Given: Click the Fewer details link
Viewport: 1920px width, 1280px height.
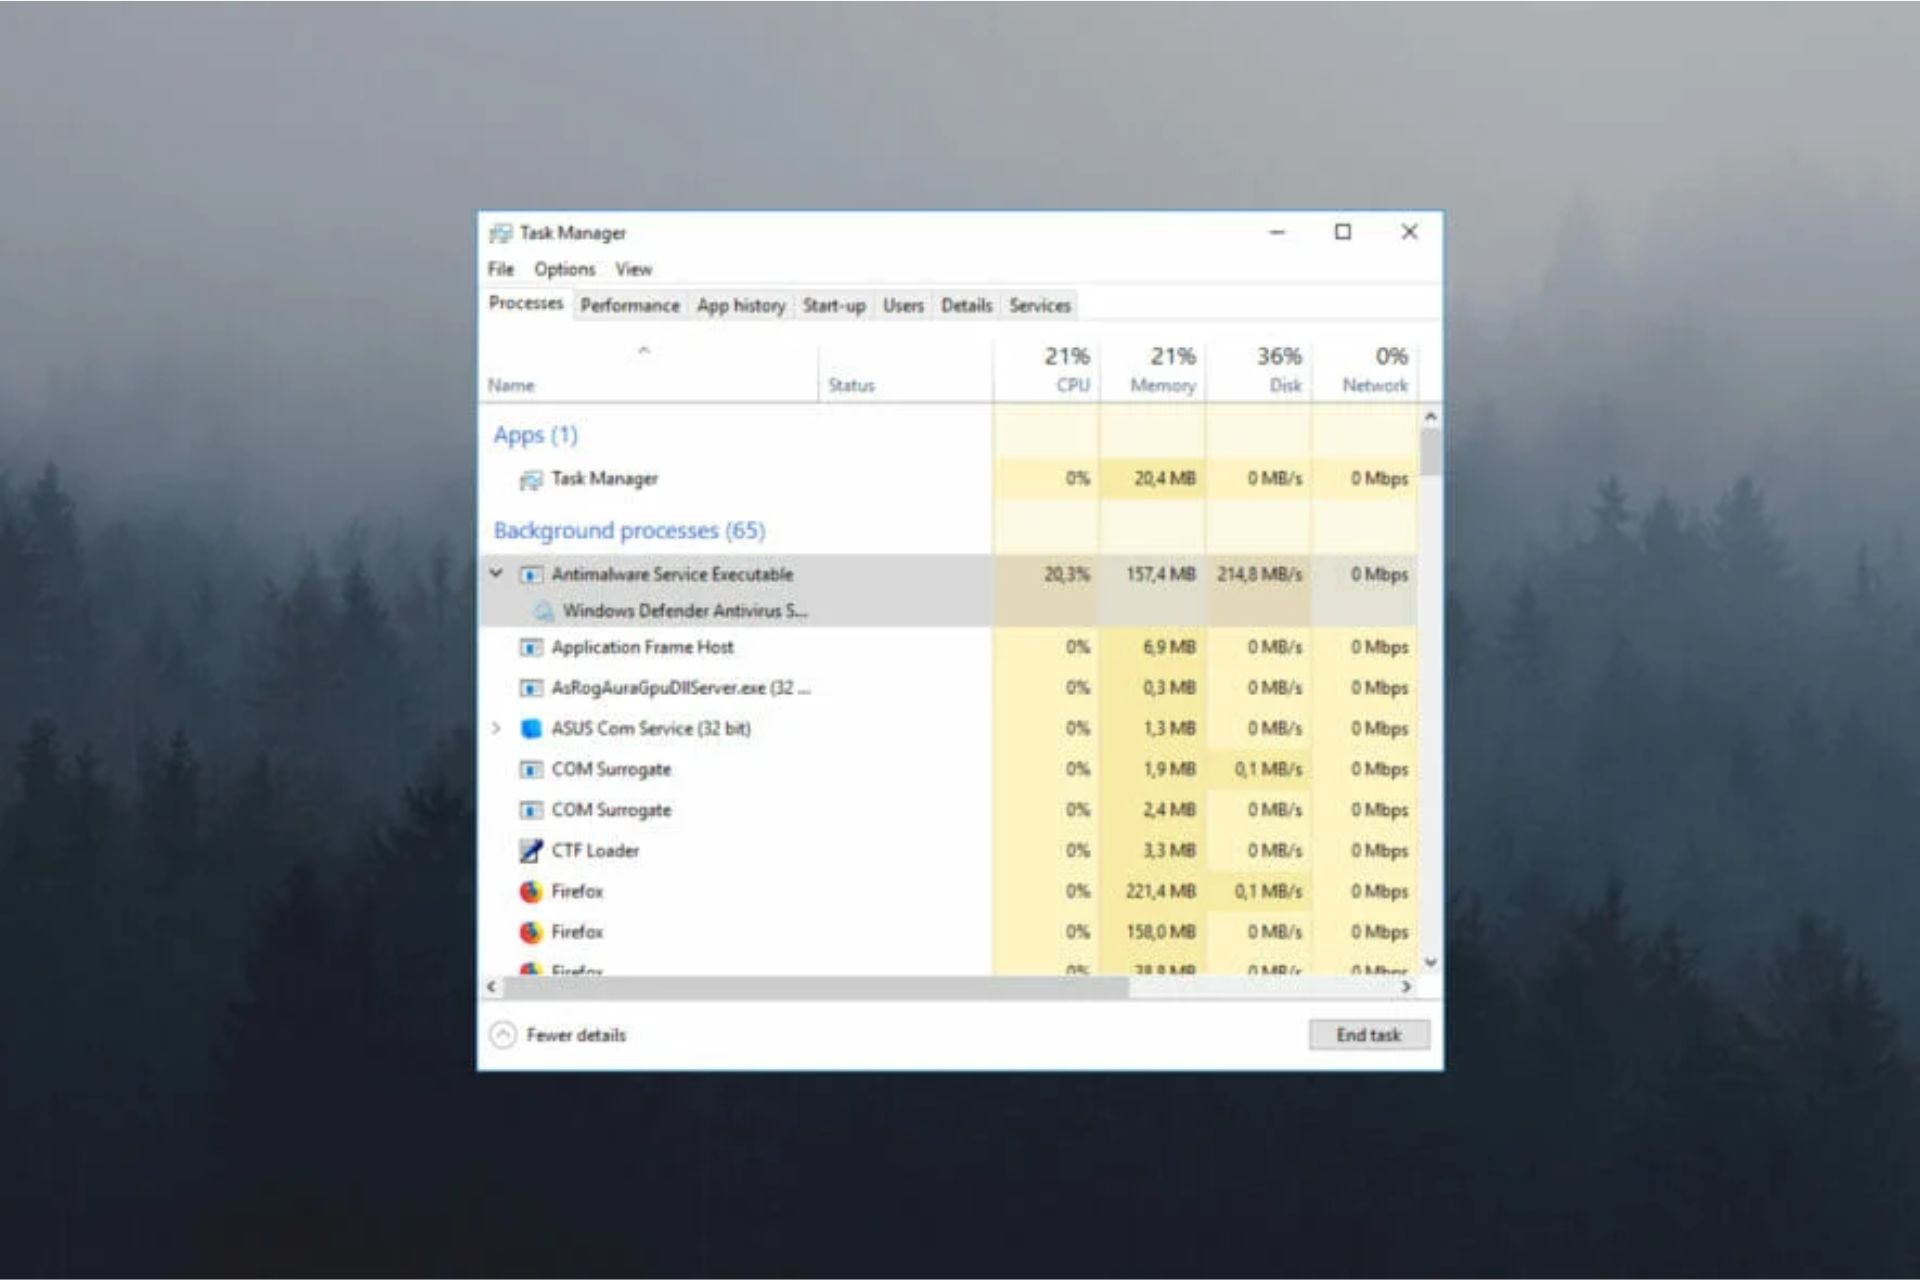Looking at the screenshot, I should coord(576,1035).
